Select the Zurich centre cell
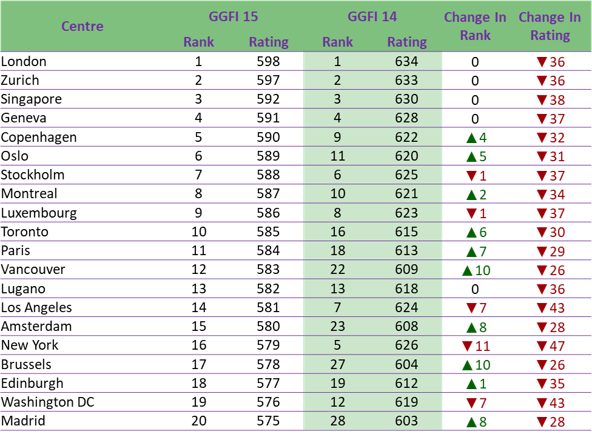This screenshot has height=440, width=592. coord(20,80)
